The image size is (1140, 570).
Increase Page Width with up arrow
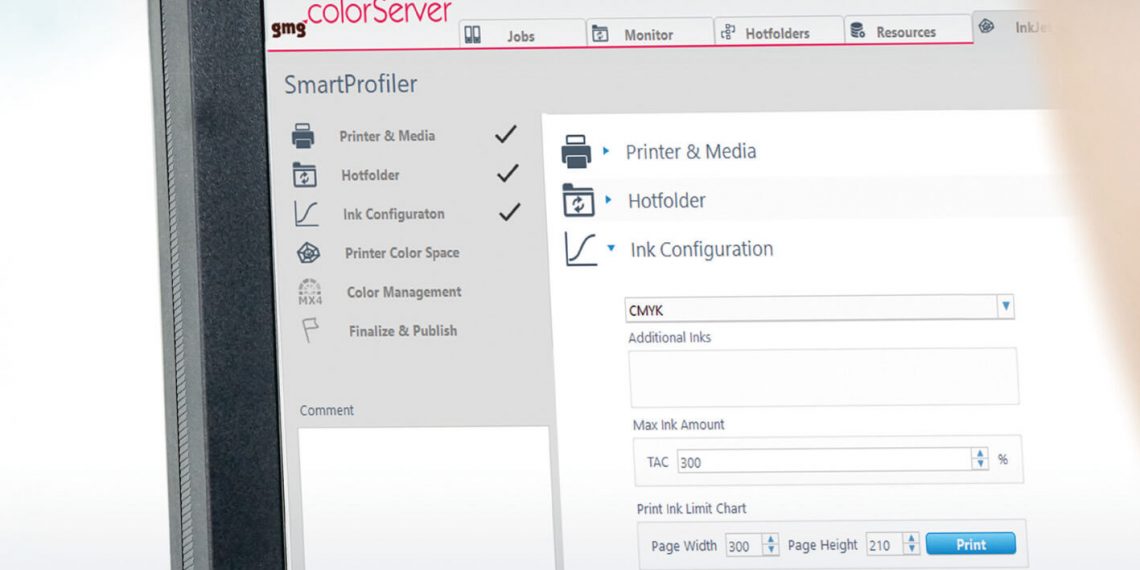point(771,539)
